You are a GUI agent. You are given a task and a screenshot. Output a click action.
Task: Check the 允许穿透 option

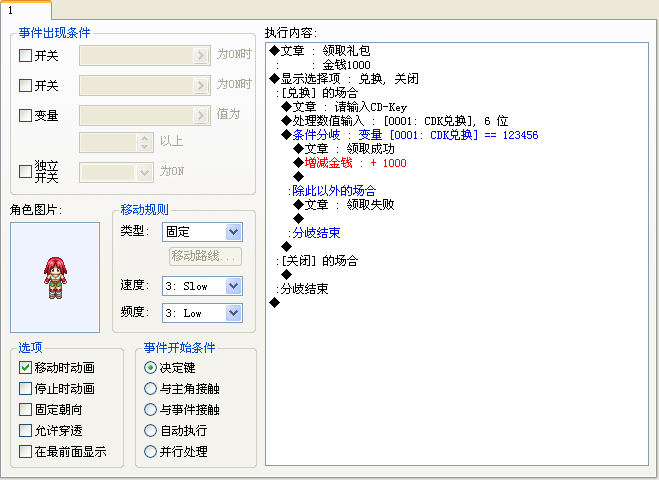click(25, 430)
